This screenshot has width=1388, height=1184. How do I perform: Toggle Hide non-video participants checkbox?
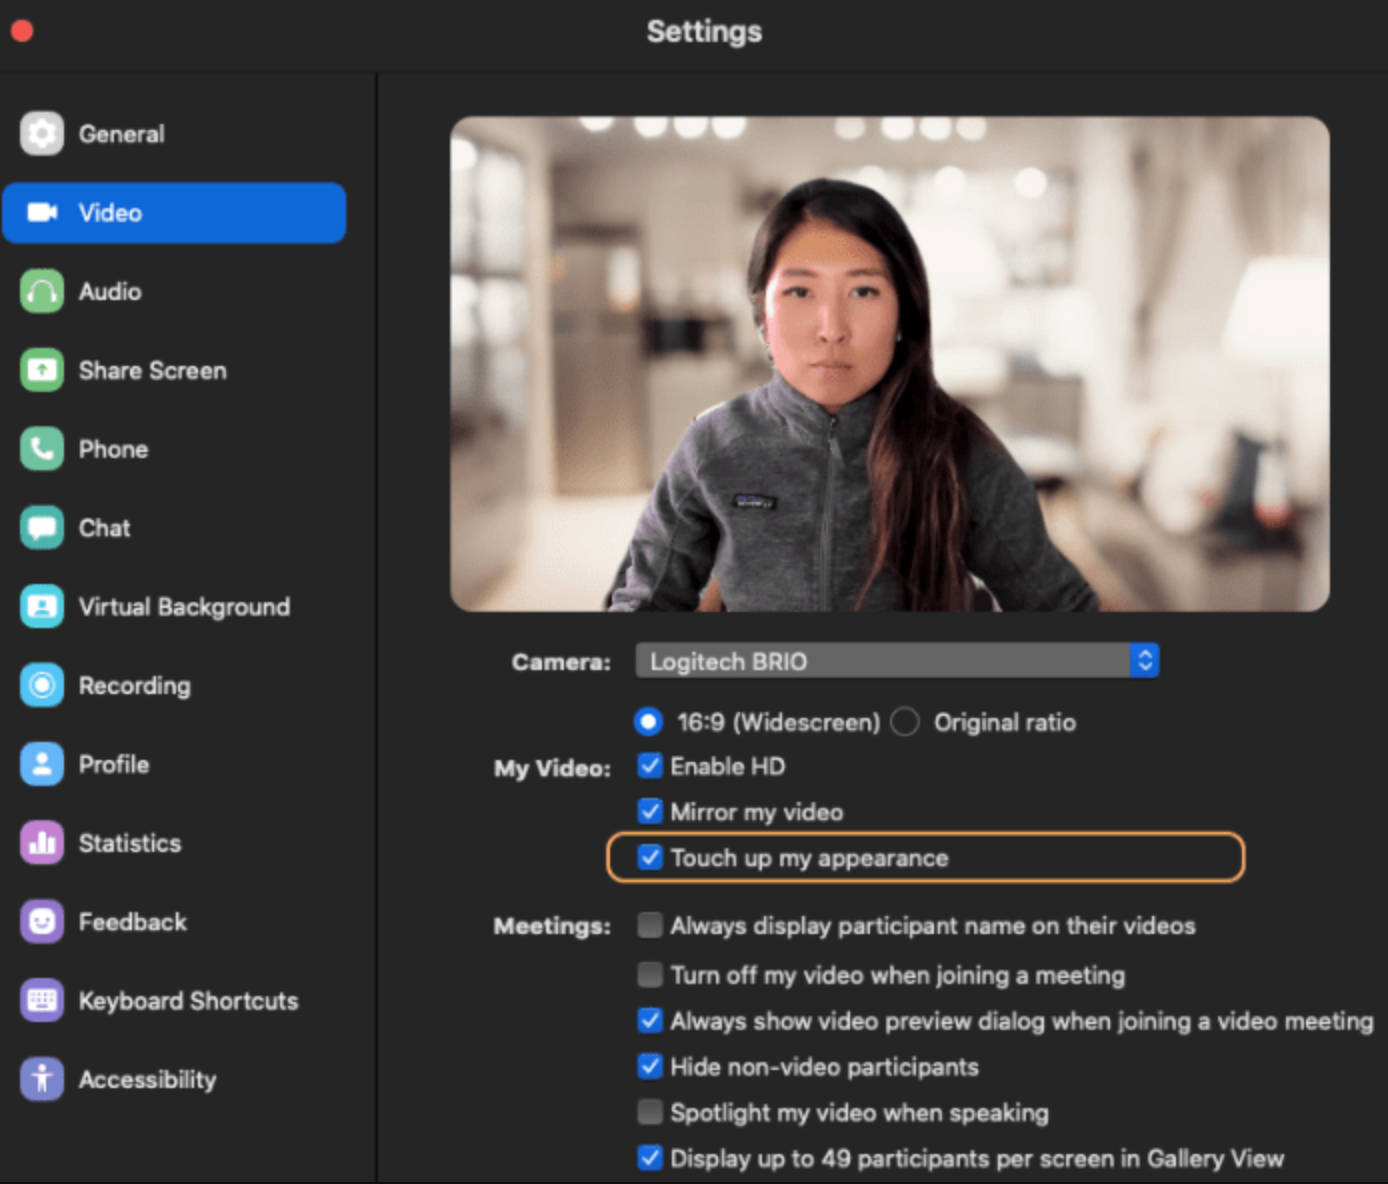(650, 1066)
